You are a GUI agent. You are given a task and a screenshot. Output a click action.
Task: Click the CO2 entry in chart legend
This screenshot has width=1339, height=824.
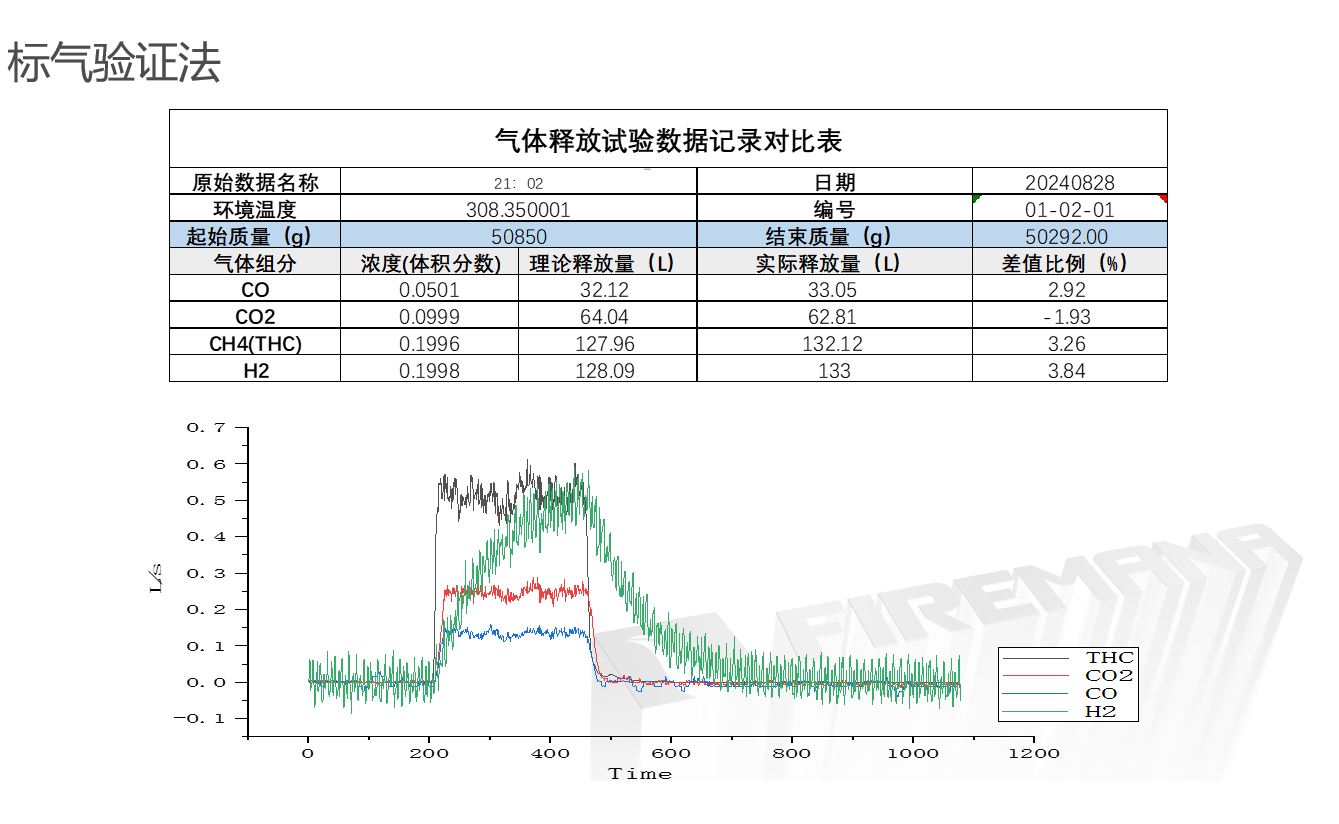point(1110,676)
